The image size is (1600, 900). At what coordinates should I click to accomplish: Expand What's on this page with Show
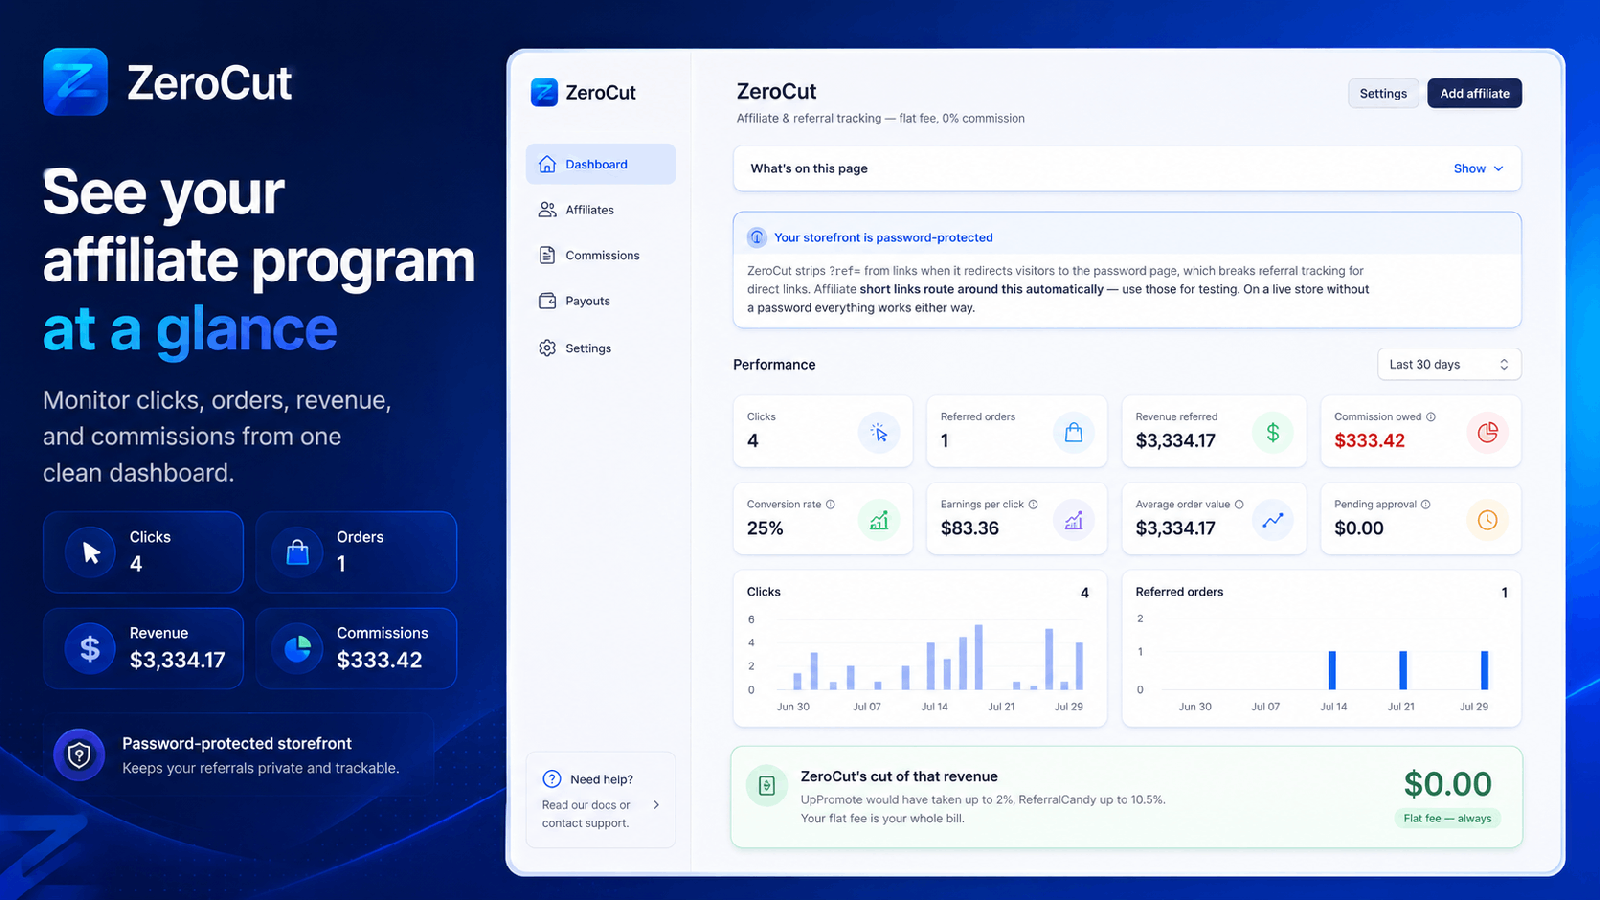[1478, 169]
